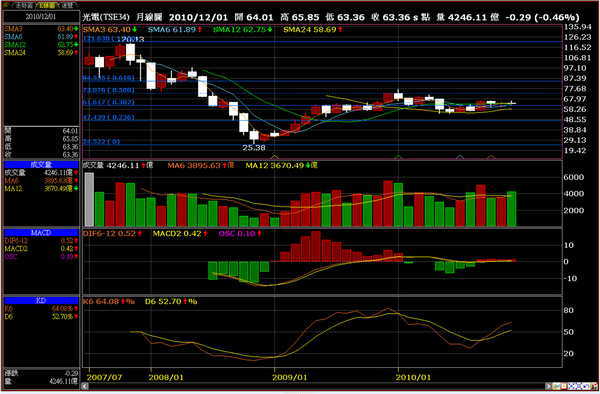
Task: Open the third tab next to K線圖
Action: pyautogui.click(x=68, y=5)
